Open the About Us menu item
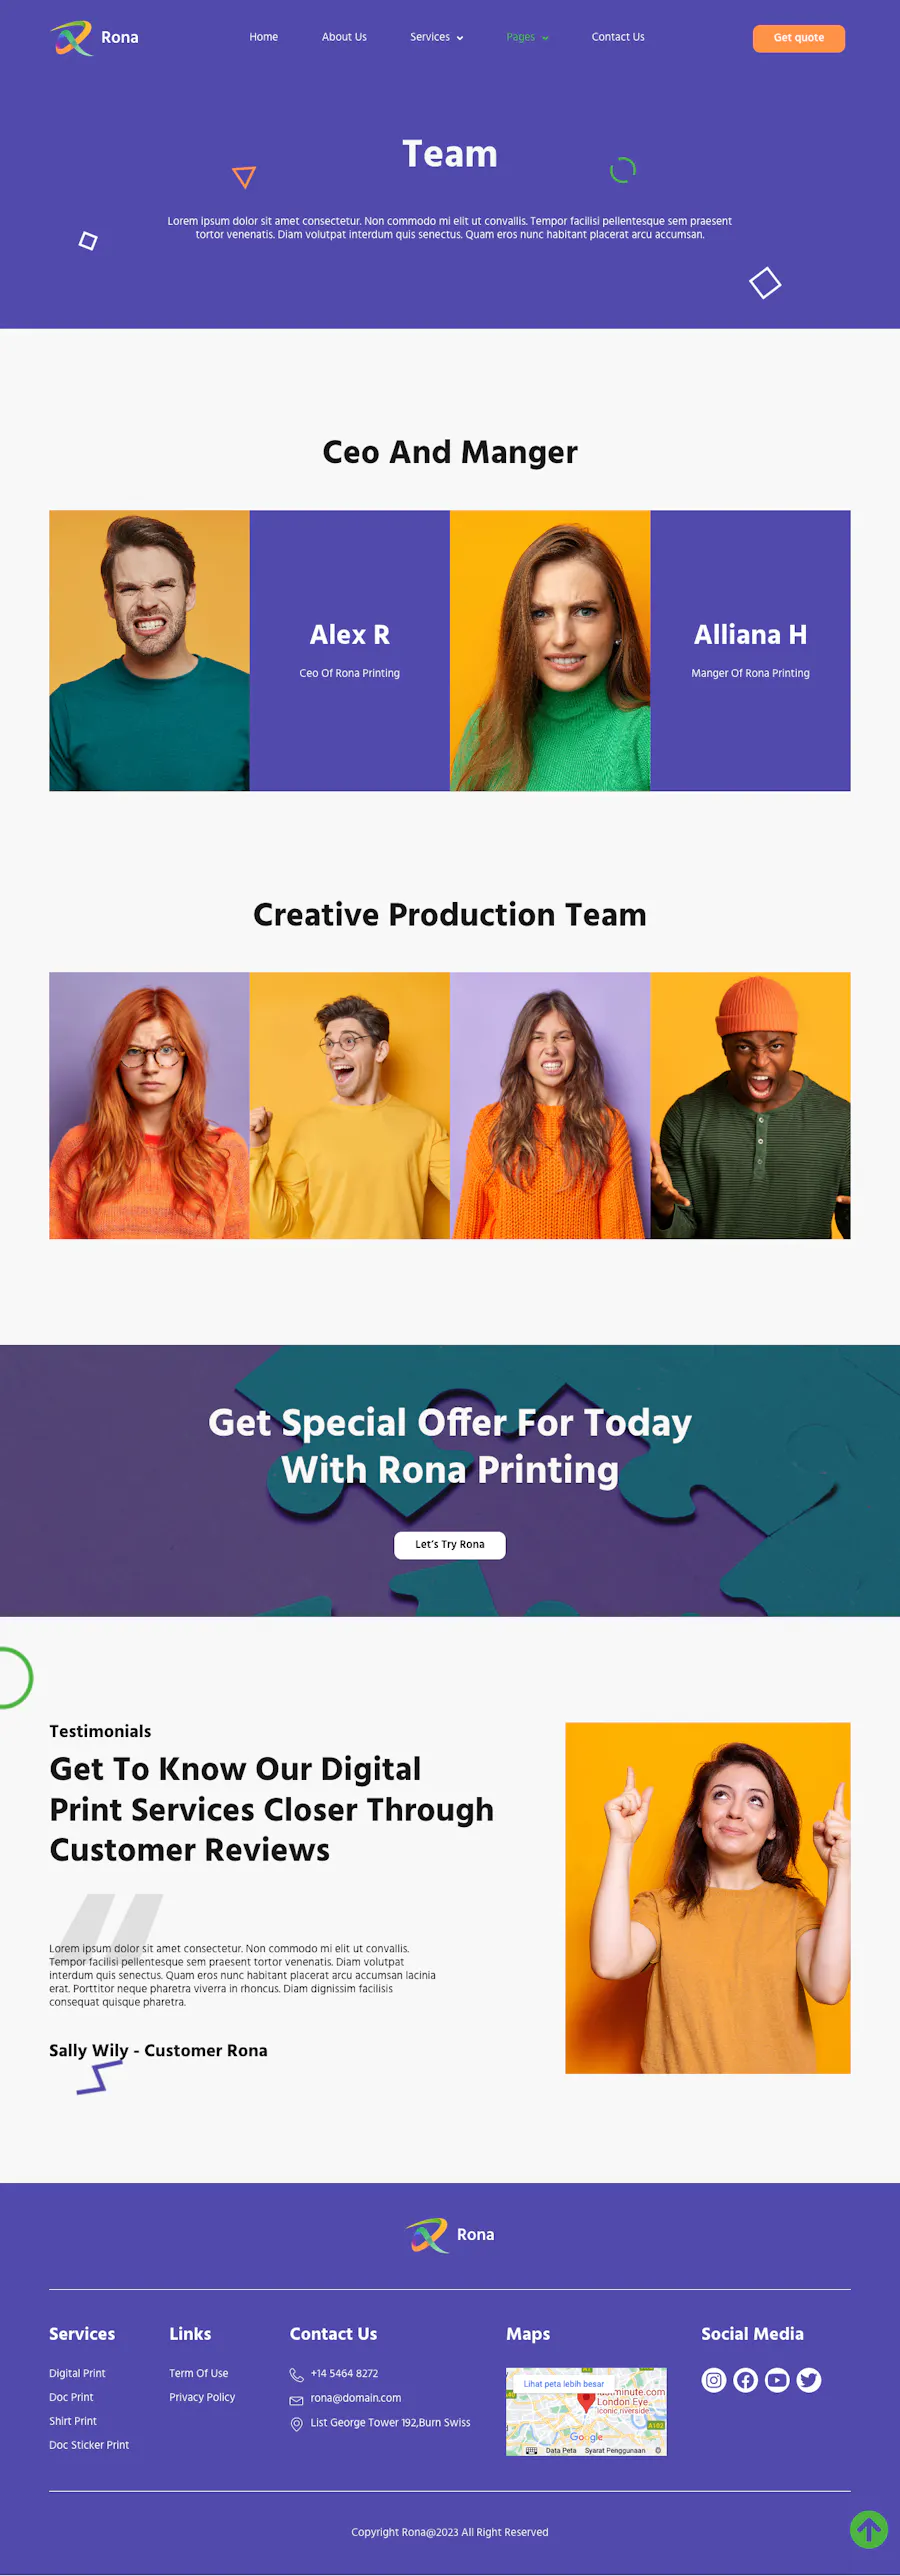This screenshot has height=2576, width=900. pos(344,37)
